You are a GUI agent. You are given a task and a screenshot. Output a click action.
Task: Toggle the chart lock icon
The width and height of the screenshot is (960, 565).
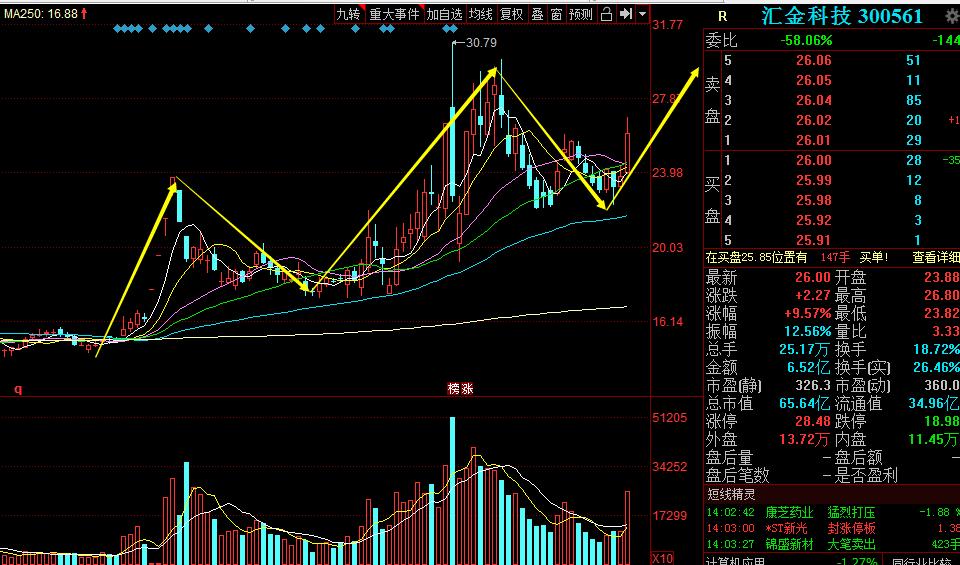(x=607, y=14)
